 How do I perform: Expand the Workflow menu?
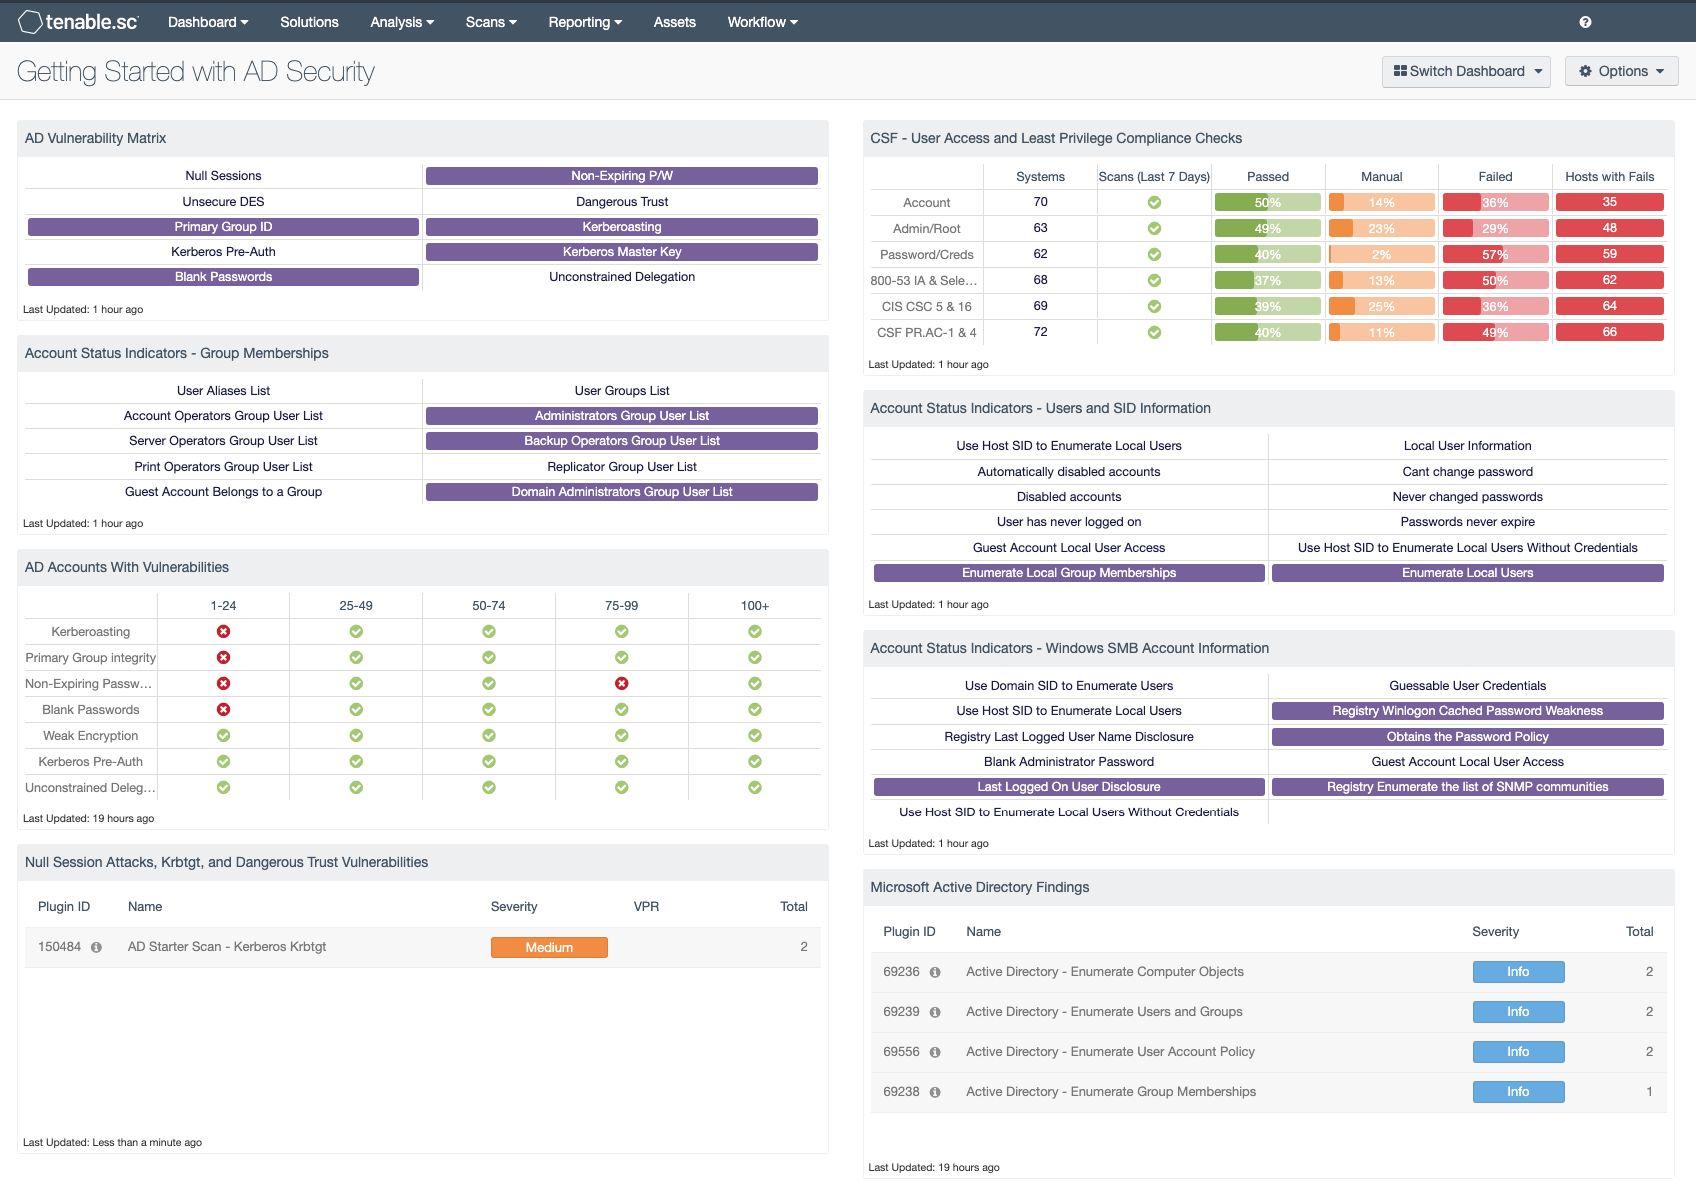pyautogui.click(x=762, y=22)
